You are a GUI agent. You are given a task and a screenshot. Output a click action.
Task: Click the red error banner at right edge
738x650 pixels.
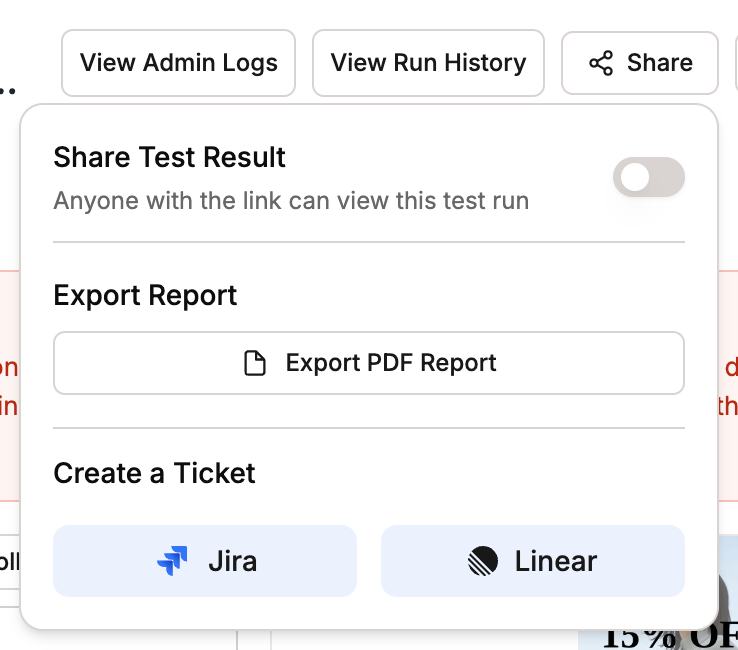[728, 386]
